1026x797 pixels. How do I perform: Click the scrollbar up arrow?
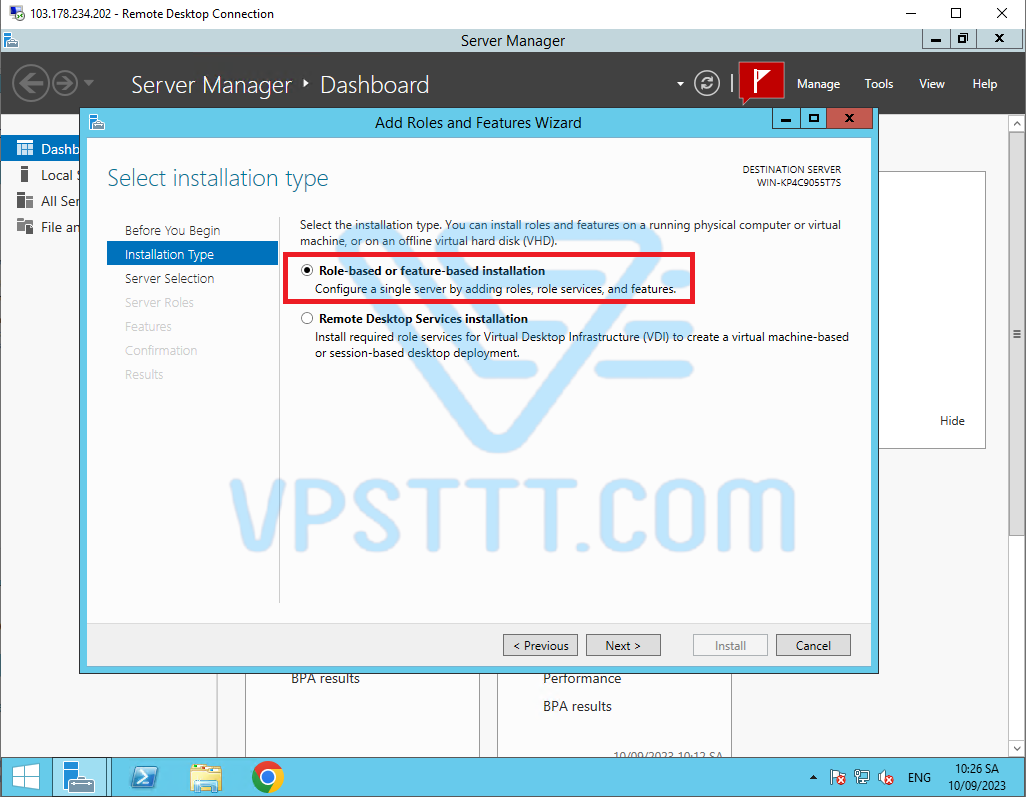(1016, 123)
